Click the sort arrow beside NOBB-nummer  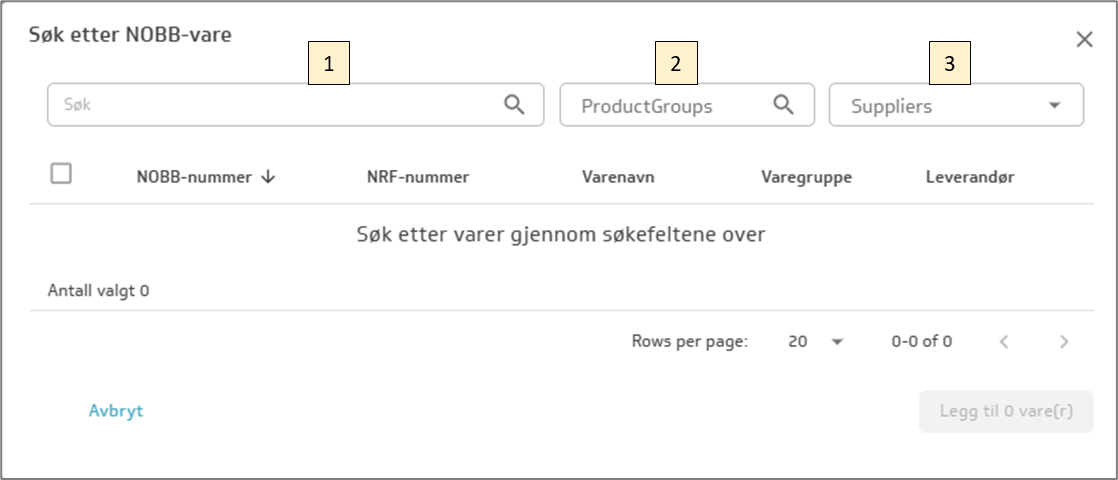coord(268,177)
